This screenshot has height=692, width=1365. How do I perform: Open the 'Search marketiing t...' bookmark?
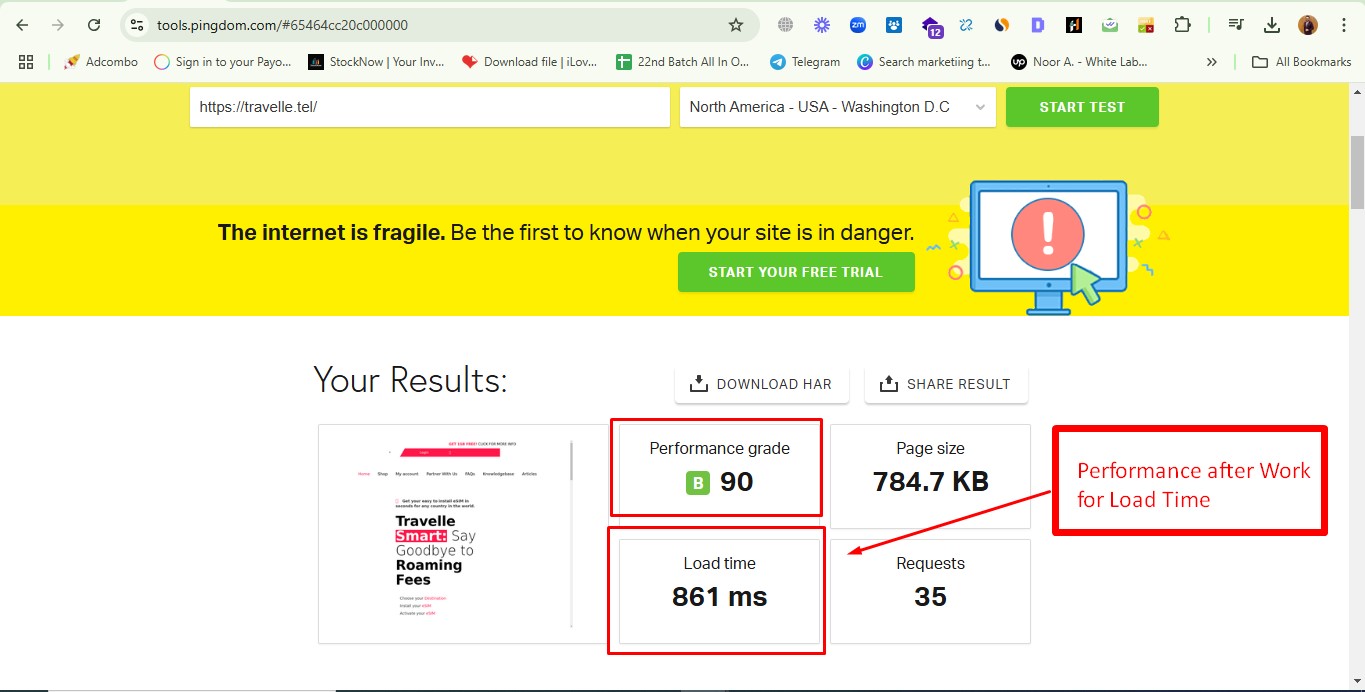[x=924, y=62]
